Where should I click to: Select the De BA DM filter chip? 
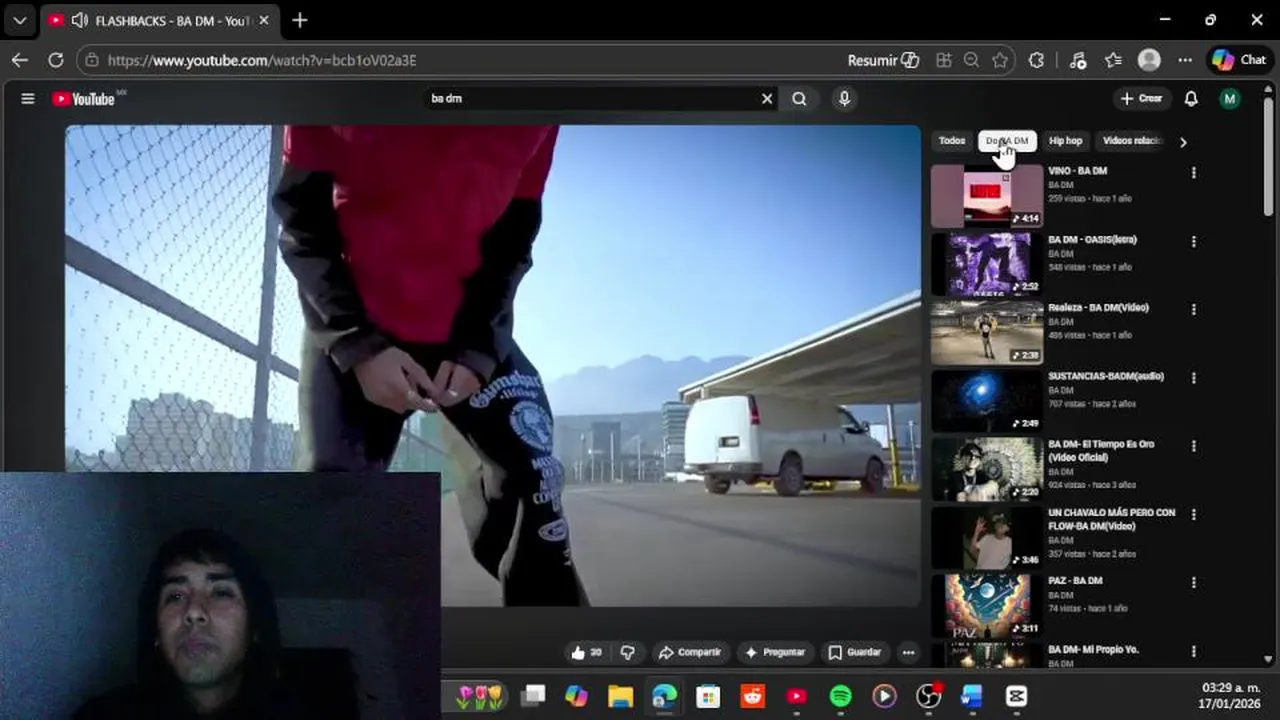coord(1007,141)
